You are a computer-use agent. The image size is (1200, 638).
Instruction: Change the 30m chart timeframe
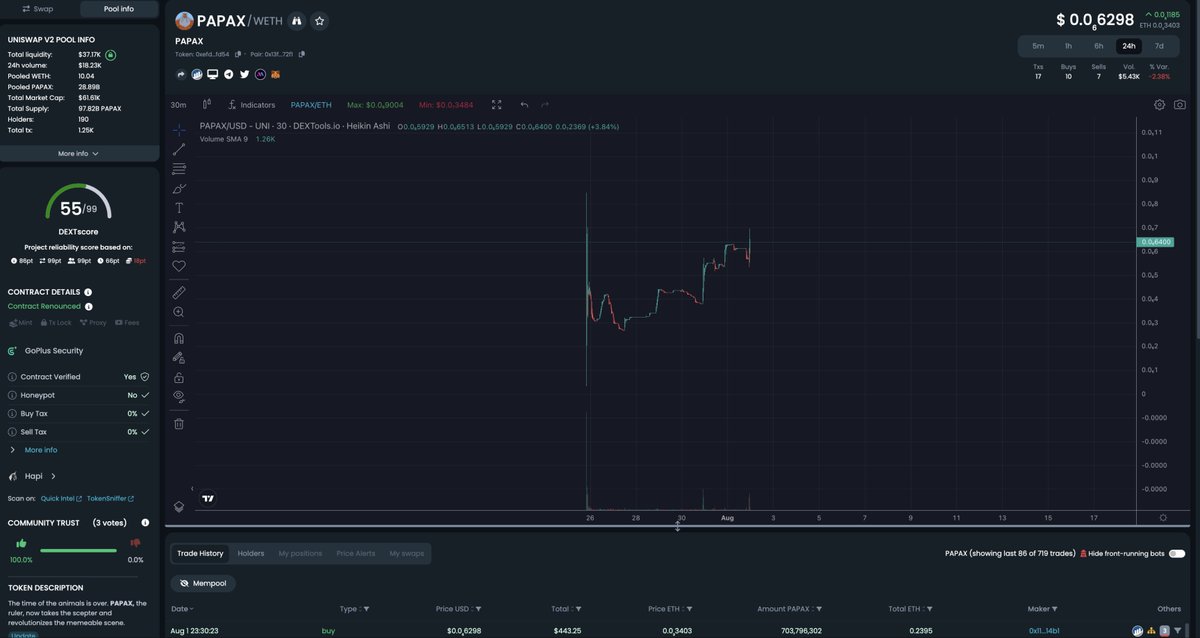click(x=178, y=104)
